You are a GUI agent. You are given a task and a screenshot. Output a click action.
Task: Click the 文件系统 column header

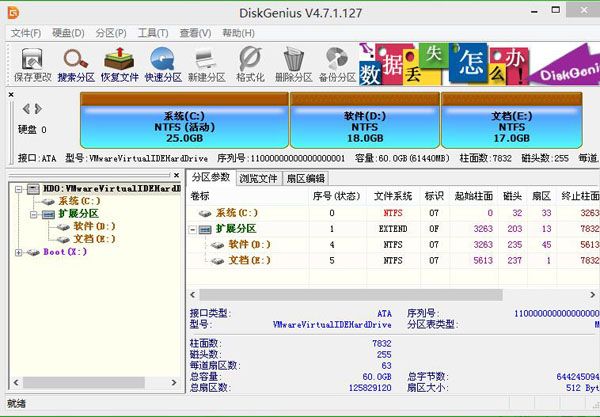(x=393, y=196)
